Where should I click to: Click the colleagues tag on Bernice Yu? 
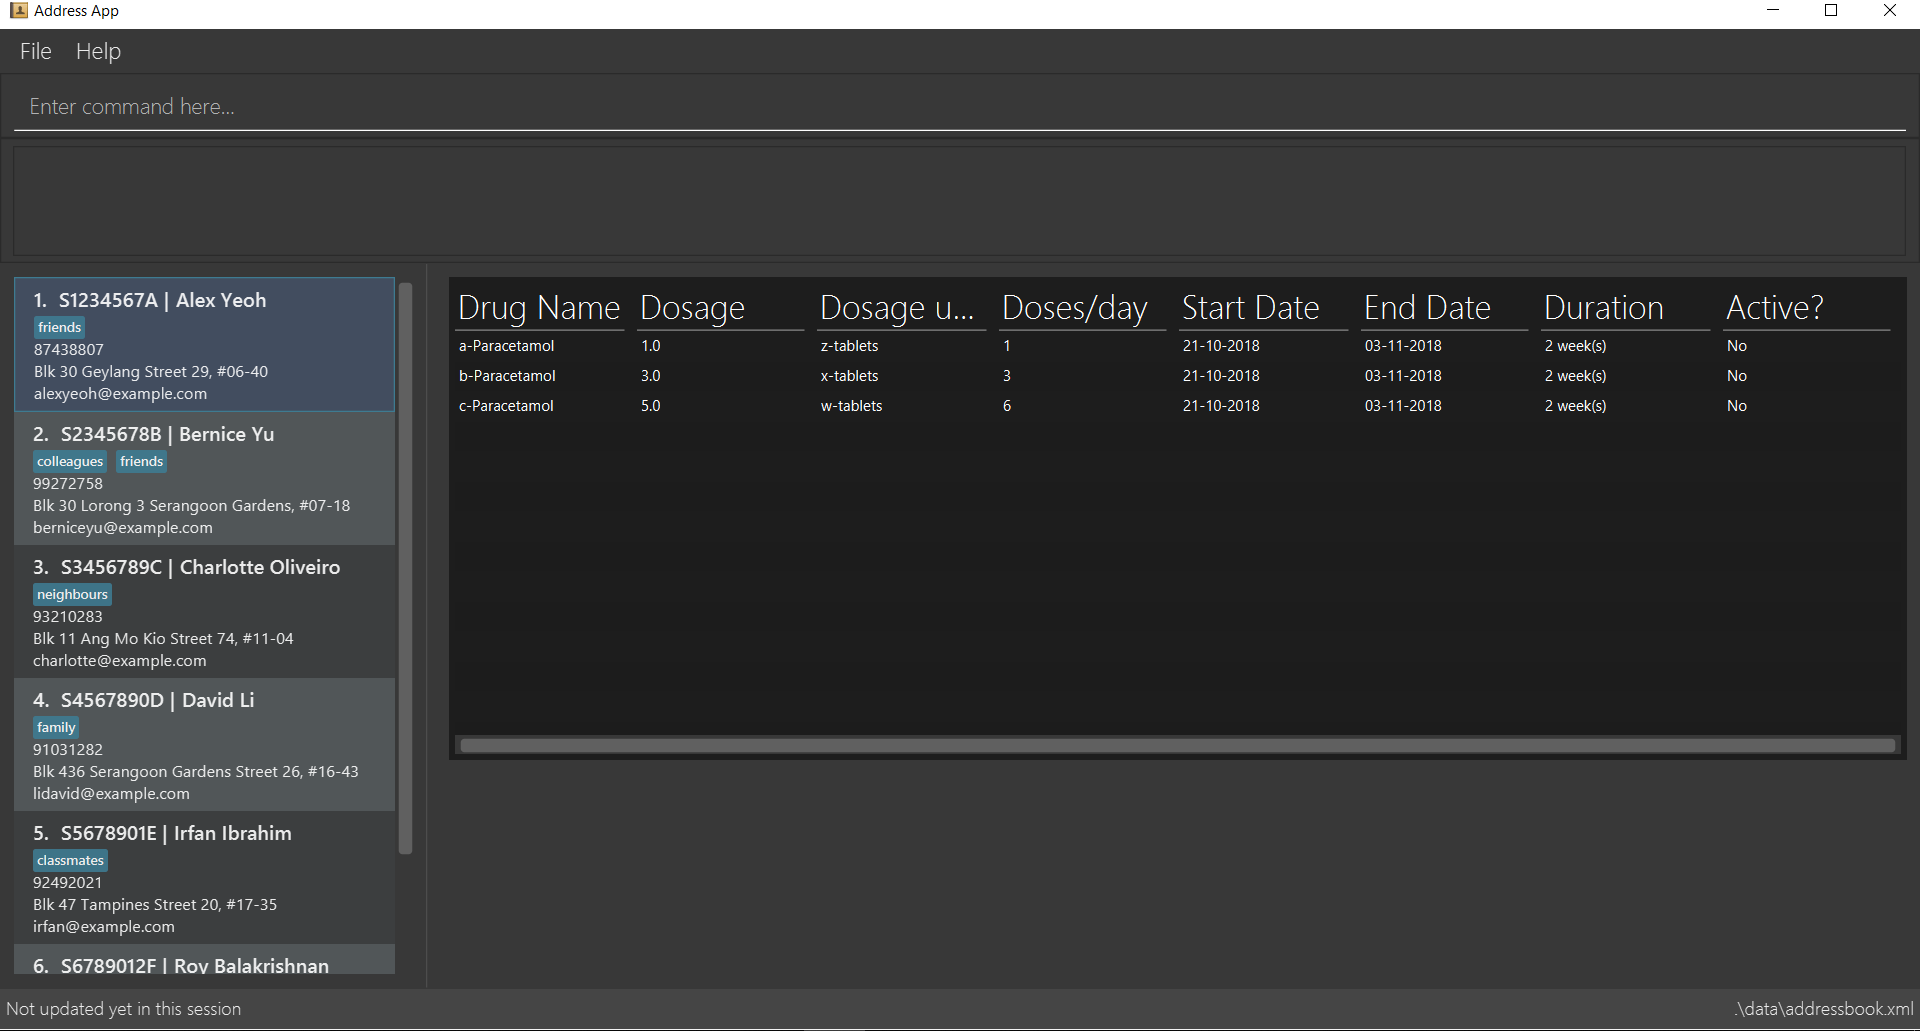click(70, 461)
